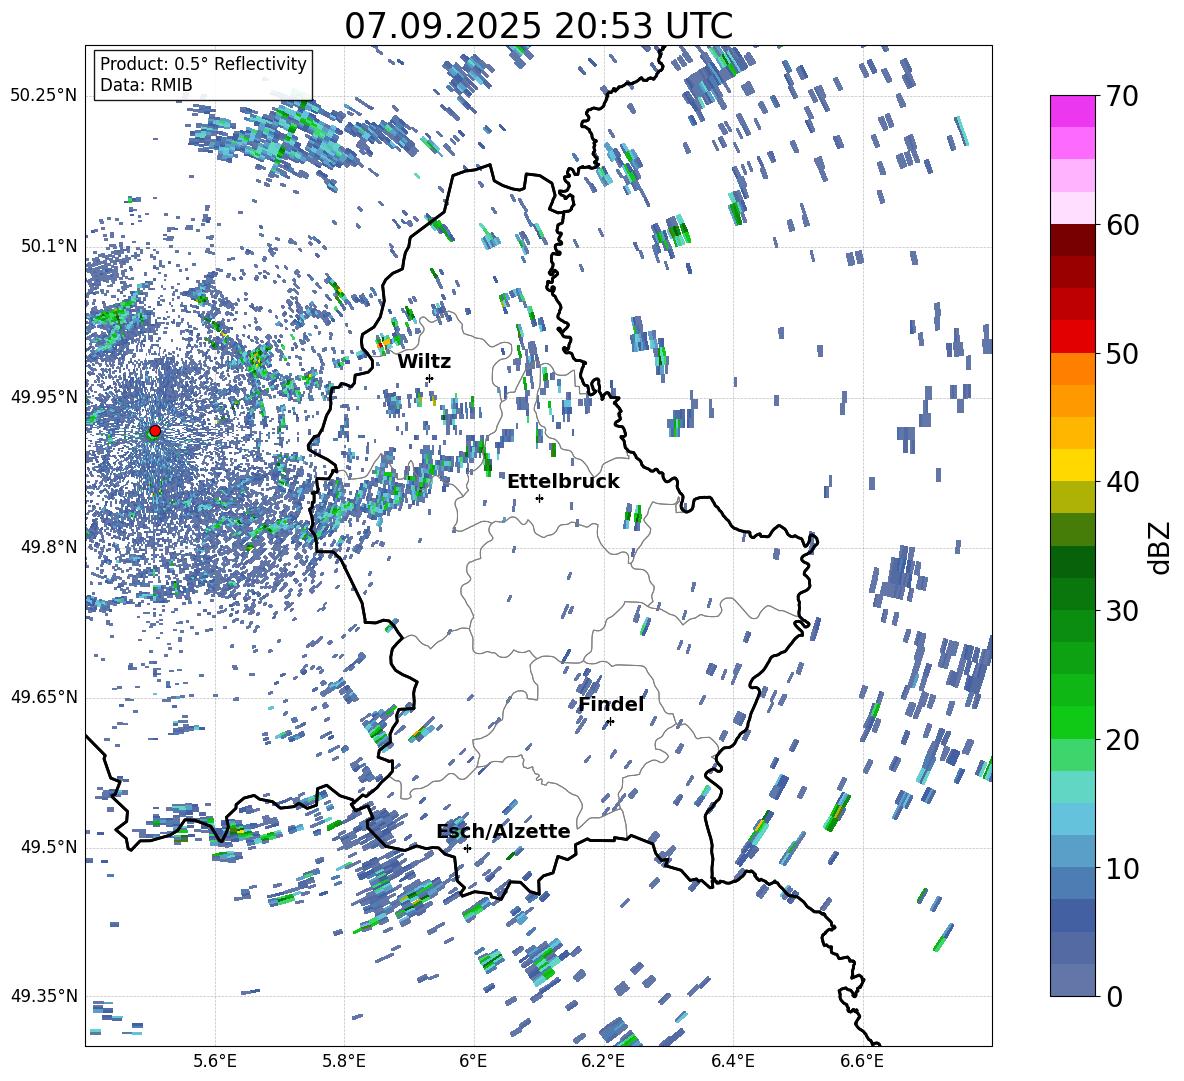Click the 49.35°N latitude label
This screenshot has height=1081, width=1184.
44,996
